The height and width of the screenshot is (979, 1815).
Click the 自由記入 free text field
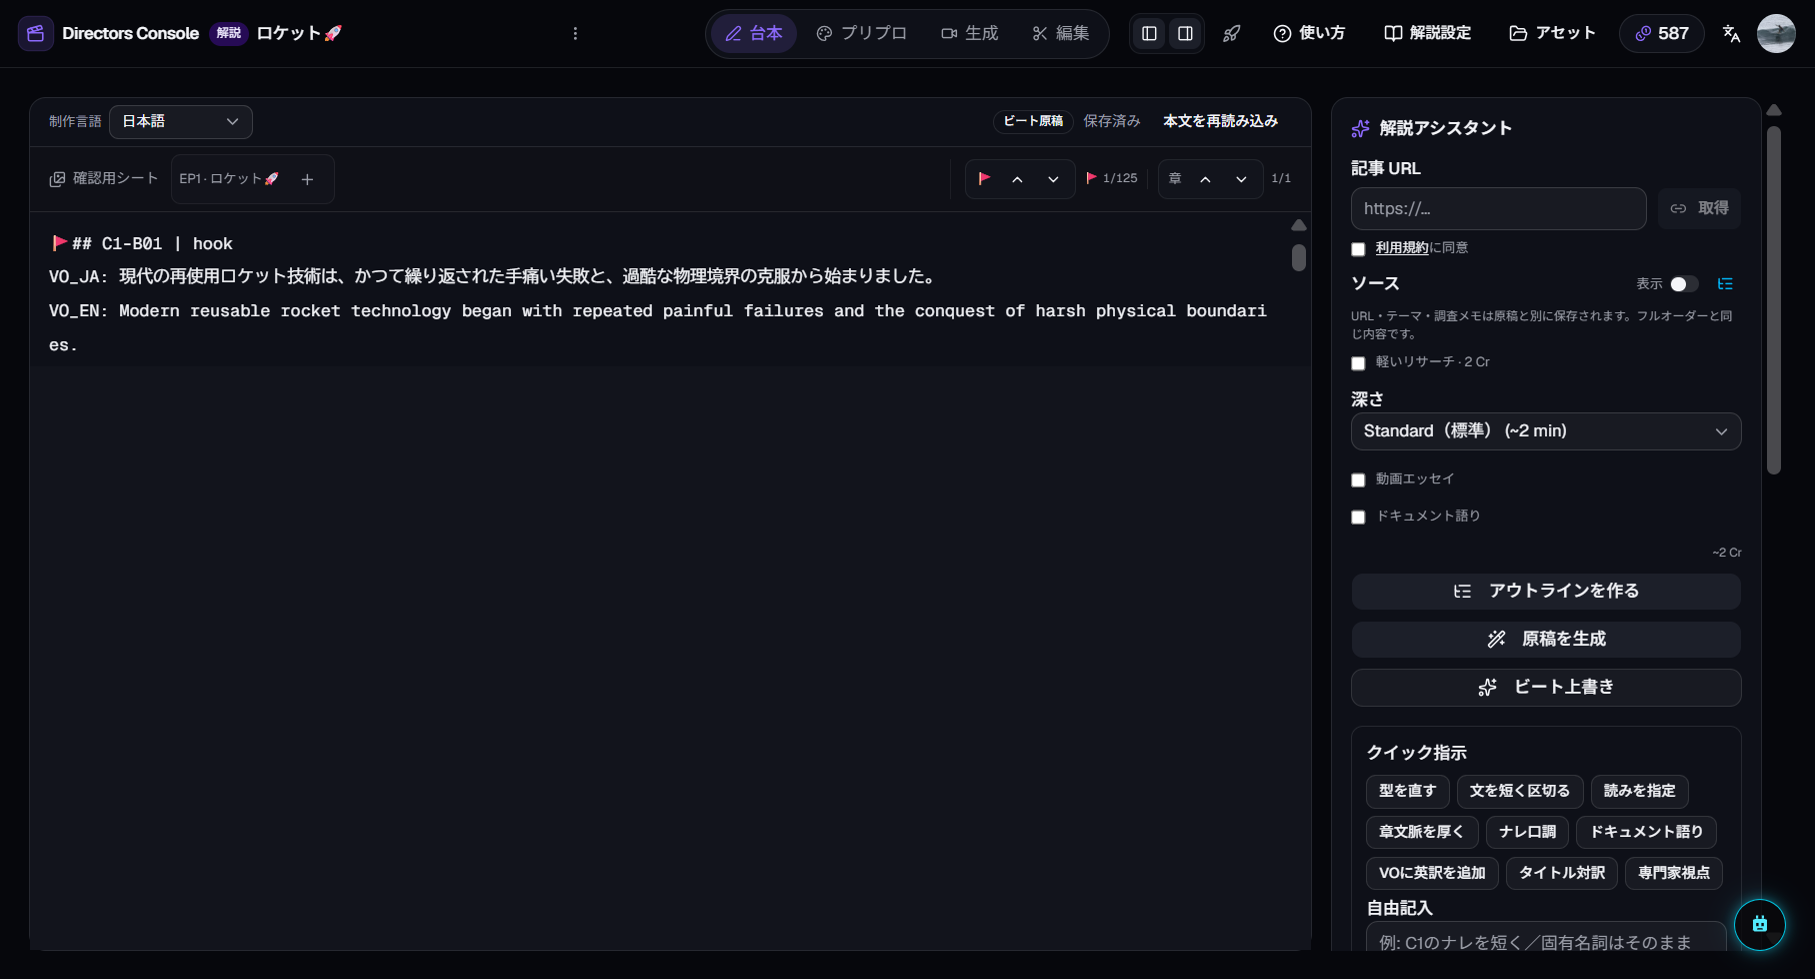[1546, 938]
